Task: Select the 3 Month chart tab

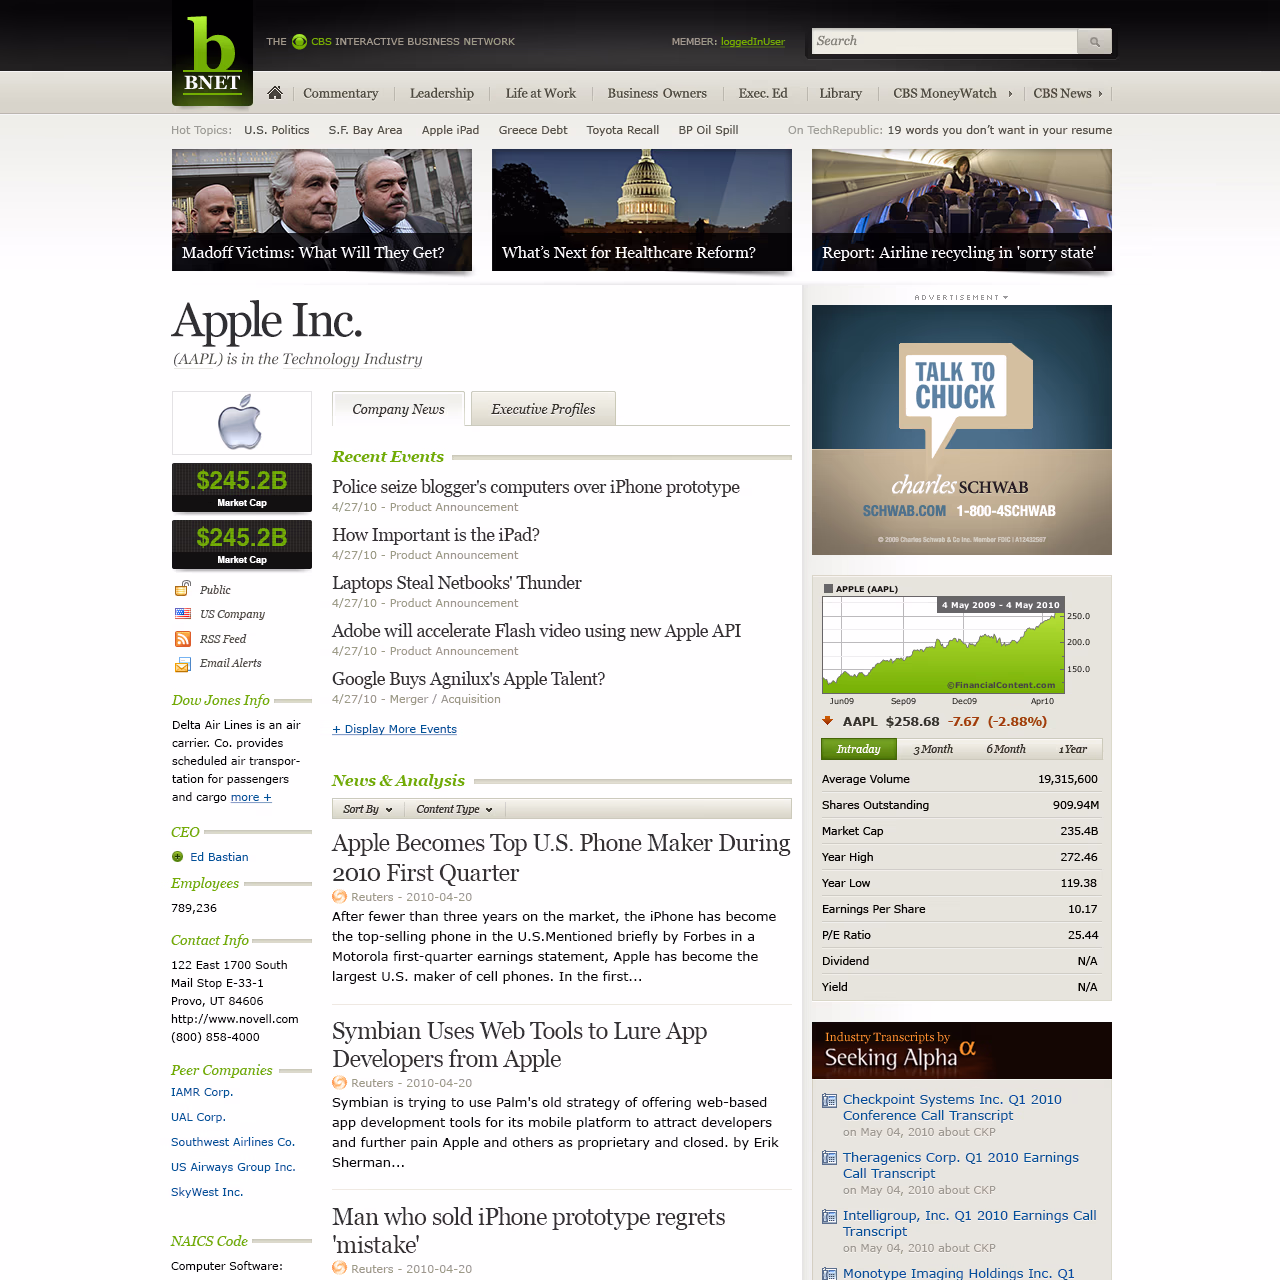Action: [933, 749]
